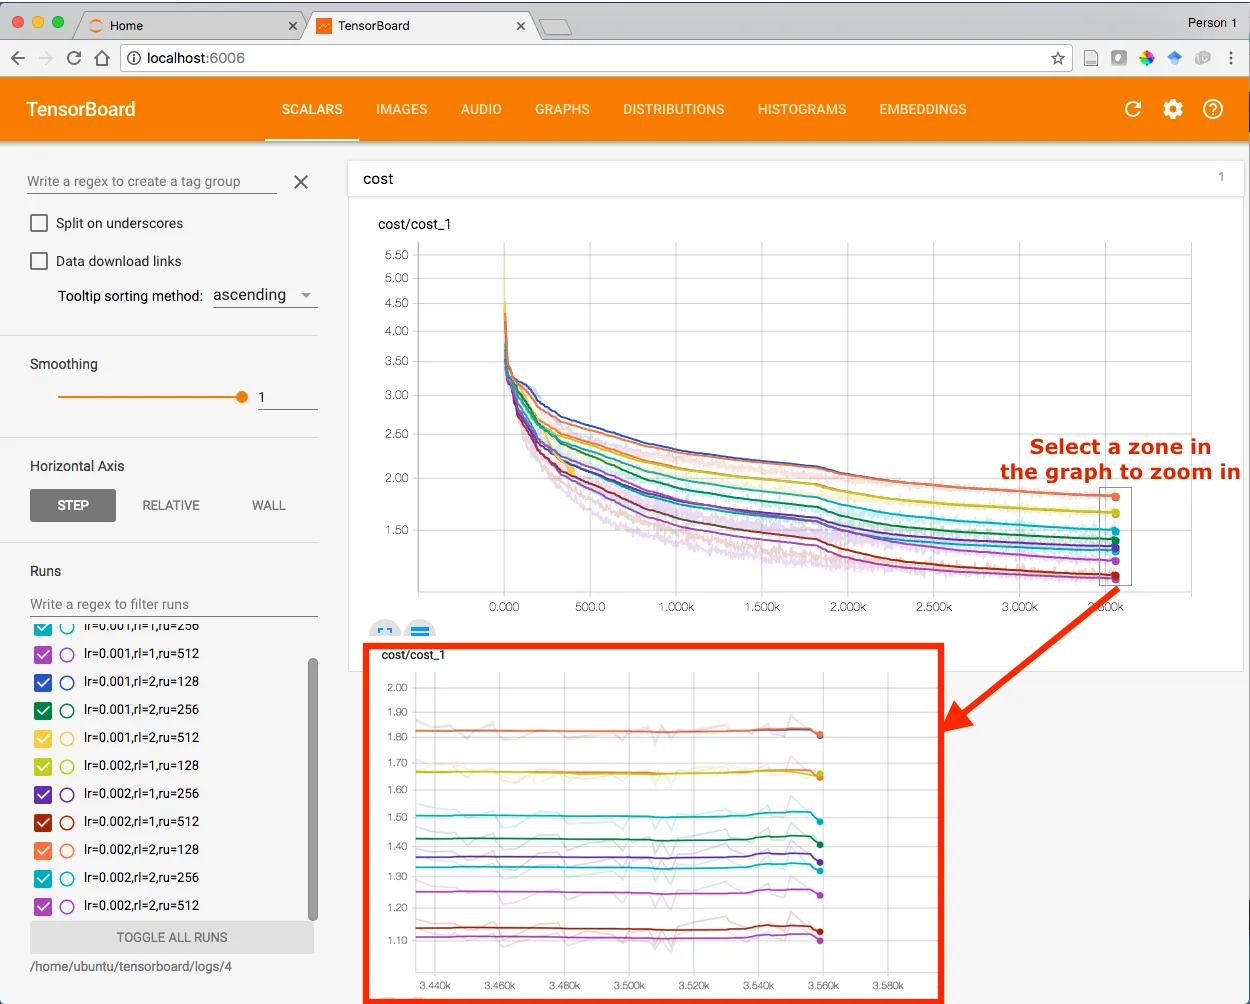Adjust the Smoothing slider handle
The width and height of the screenshot is (1250, 1004).
click(242, 397)
